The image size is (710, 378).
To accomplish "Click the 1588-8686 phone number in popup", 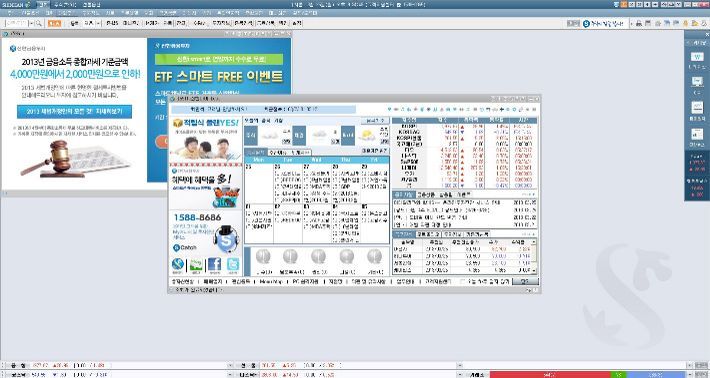I will coord(197,218).
